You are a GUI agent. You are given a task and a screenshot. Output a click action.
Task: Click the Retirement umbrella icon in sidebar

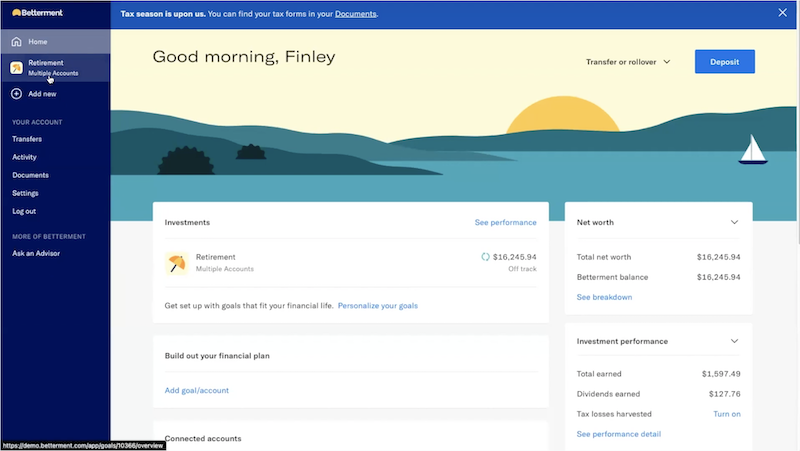click(x=16, y=67)
